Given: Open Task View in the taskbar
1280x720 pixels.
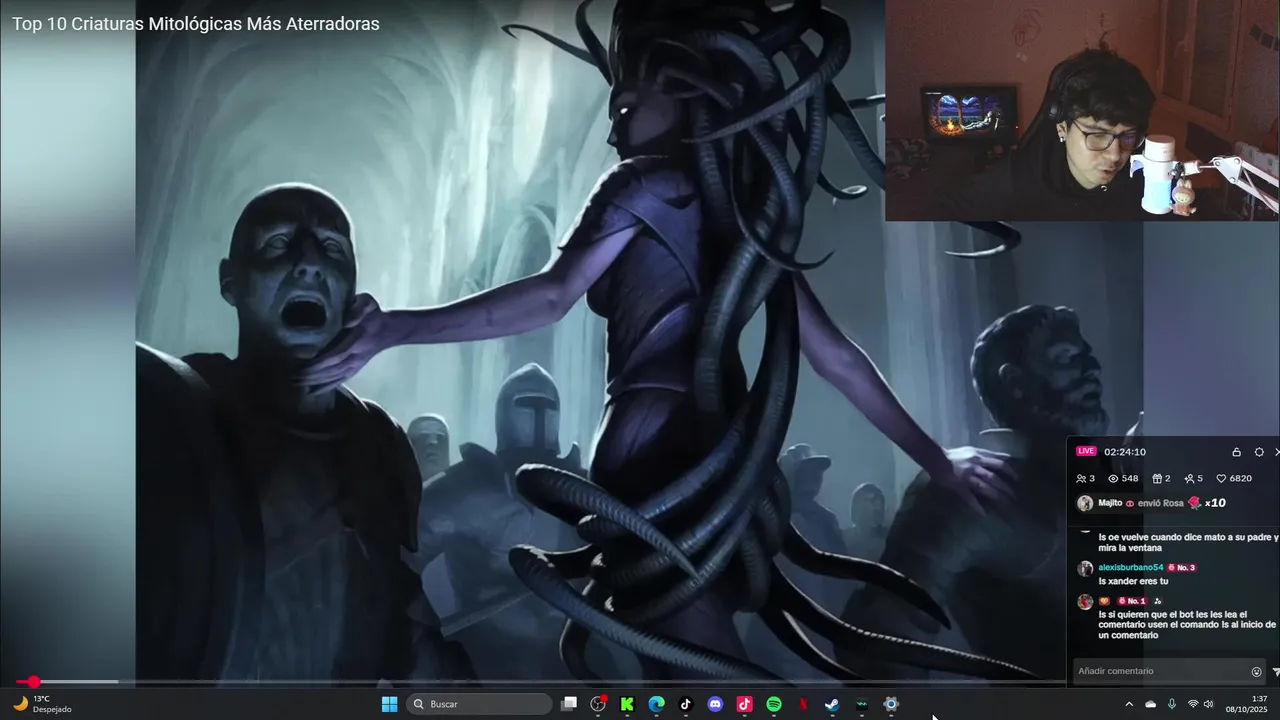Looking at the screenshot, I should pyautogui.click(x=569, y=704).
